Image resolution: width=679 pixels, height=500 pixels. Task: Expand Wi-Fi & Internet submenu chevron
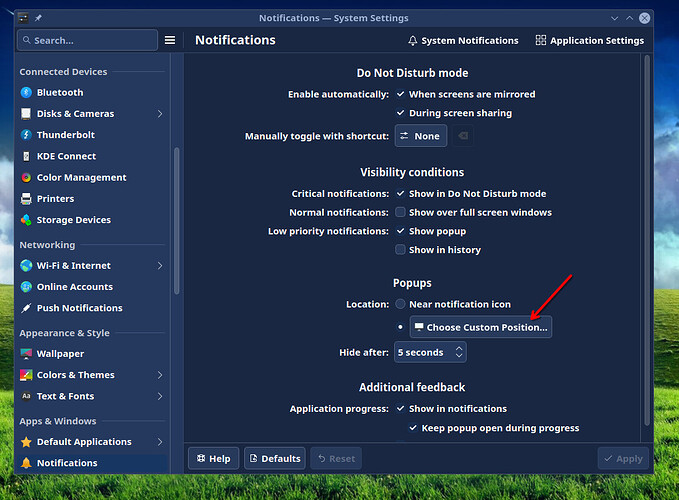click(160, 265)
